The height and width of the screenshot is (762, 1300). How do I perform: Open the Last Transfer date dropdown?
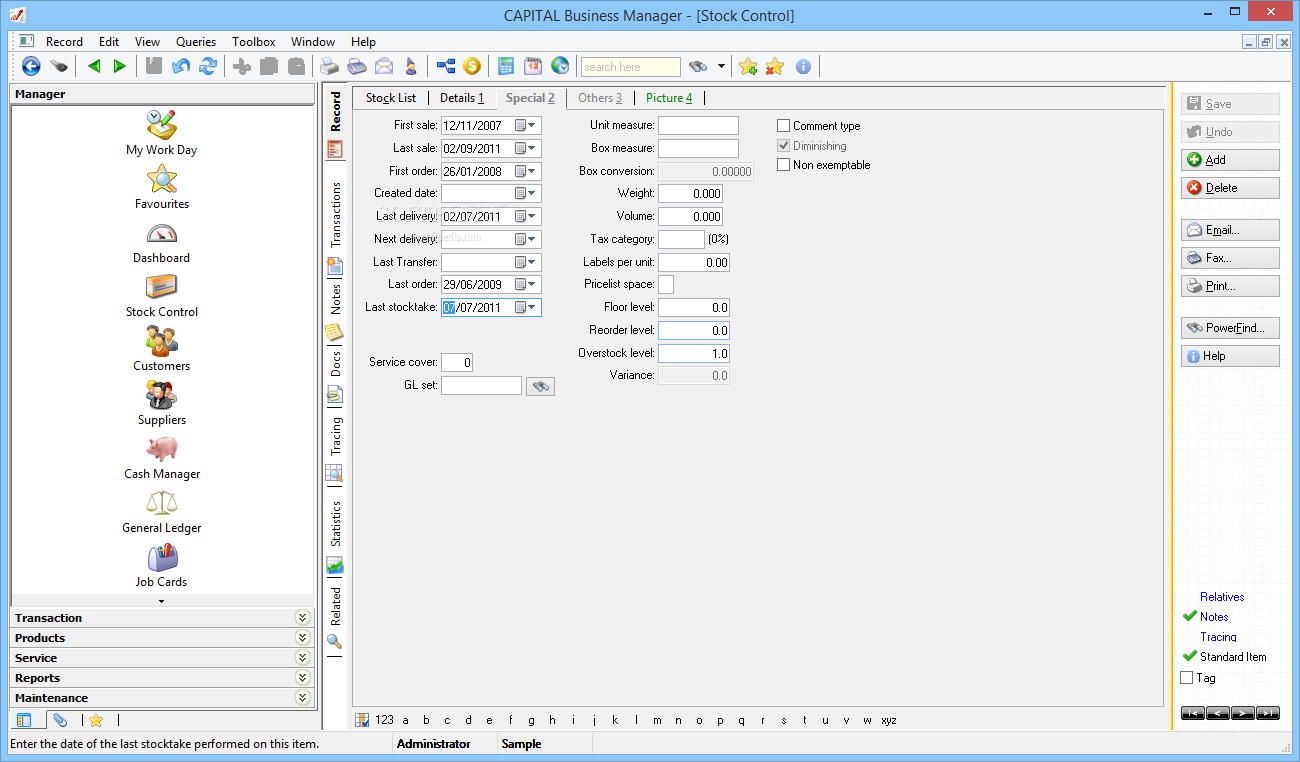pos(533,262)
